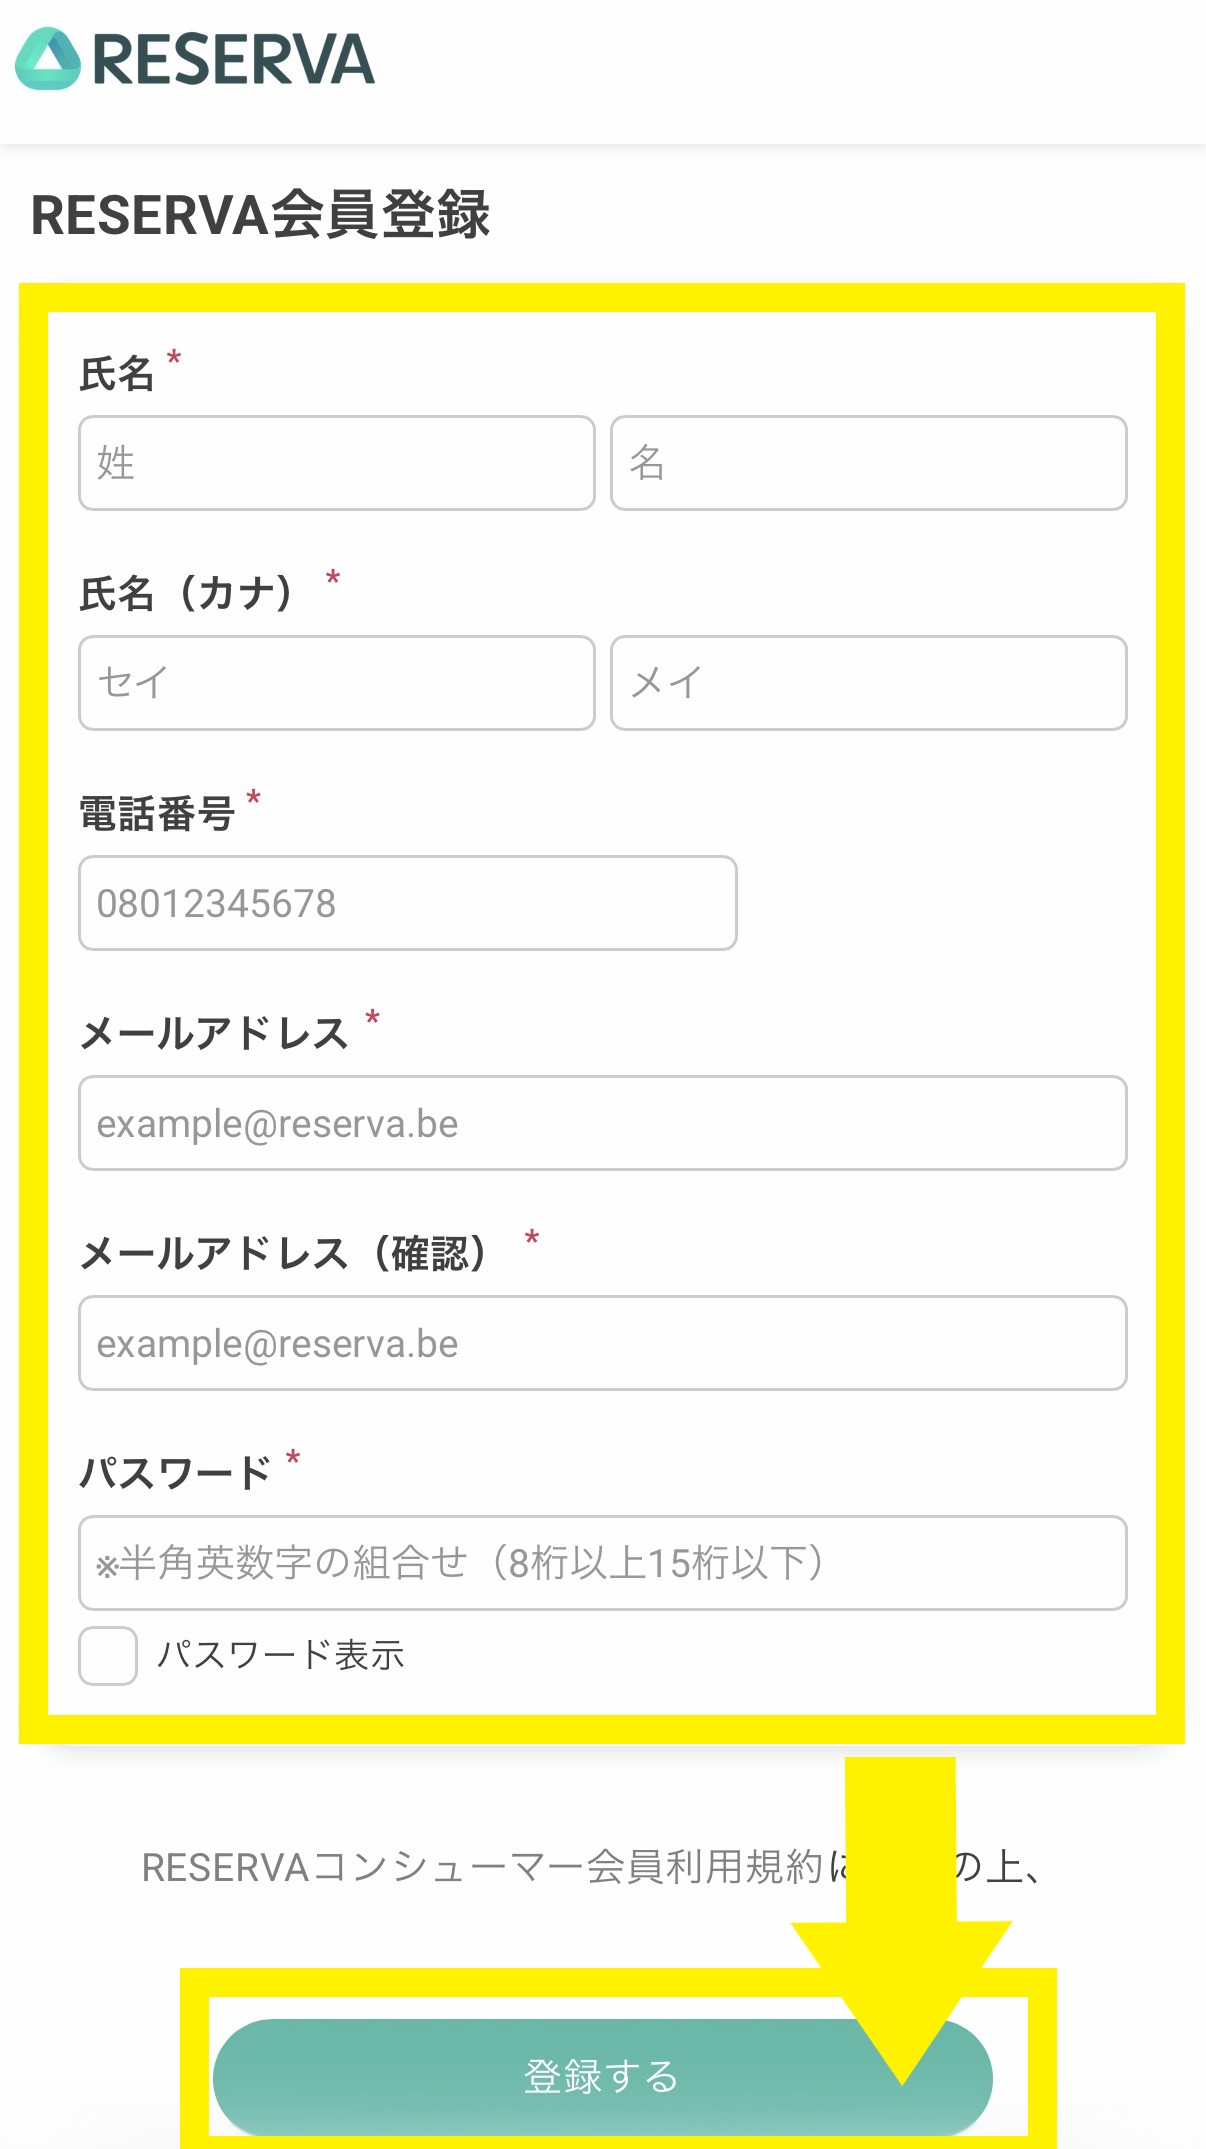Focus the 姓 last name field
This screenshot has height=2149, width=1206.
pyautogui.click(x=337, y=463)
